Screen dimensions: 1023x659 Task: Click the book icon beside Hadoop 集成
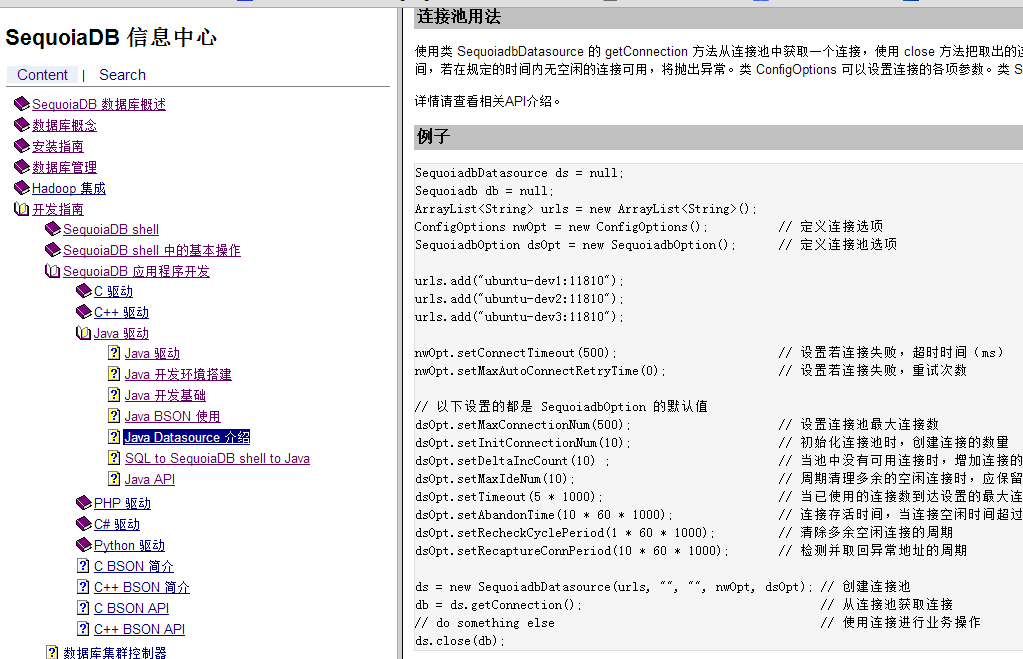(x=22, y=188)
